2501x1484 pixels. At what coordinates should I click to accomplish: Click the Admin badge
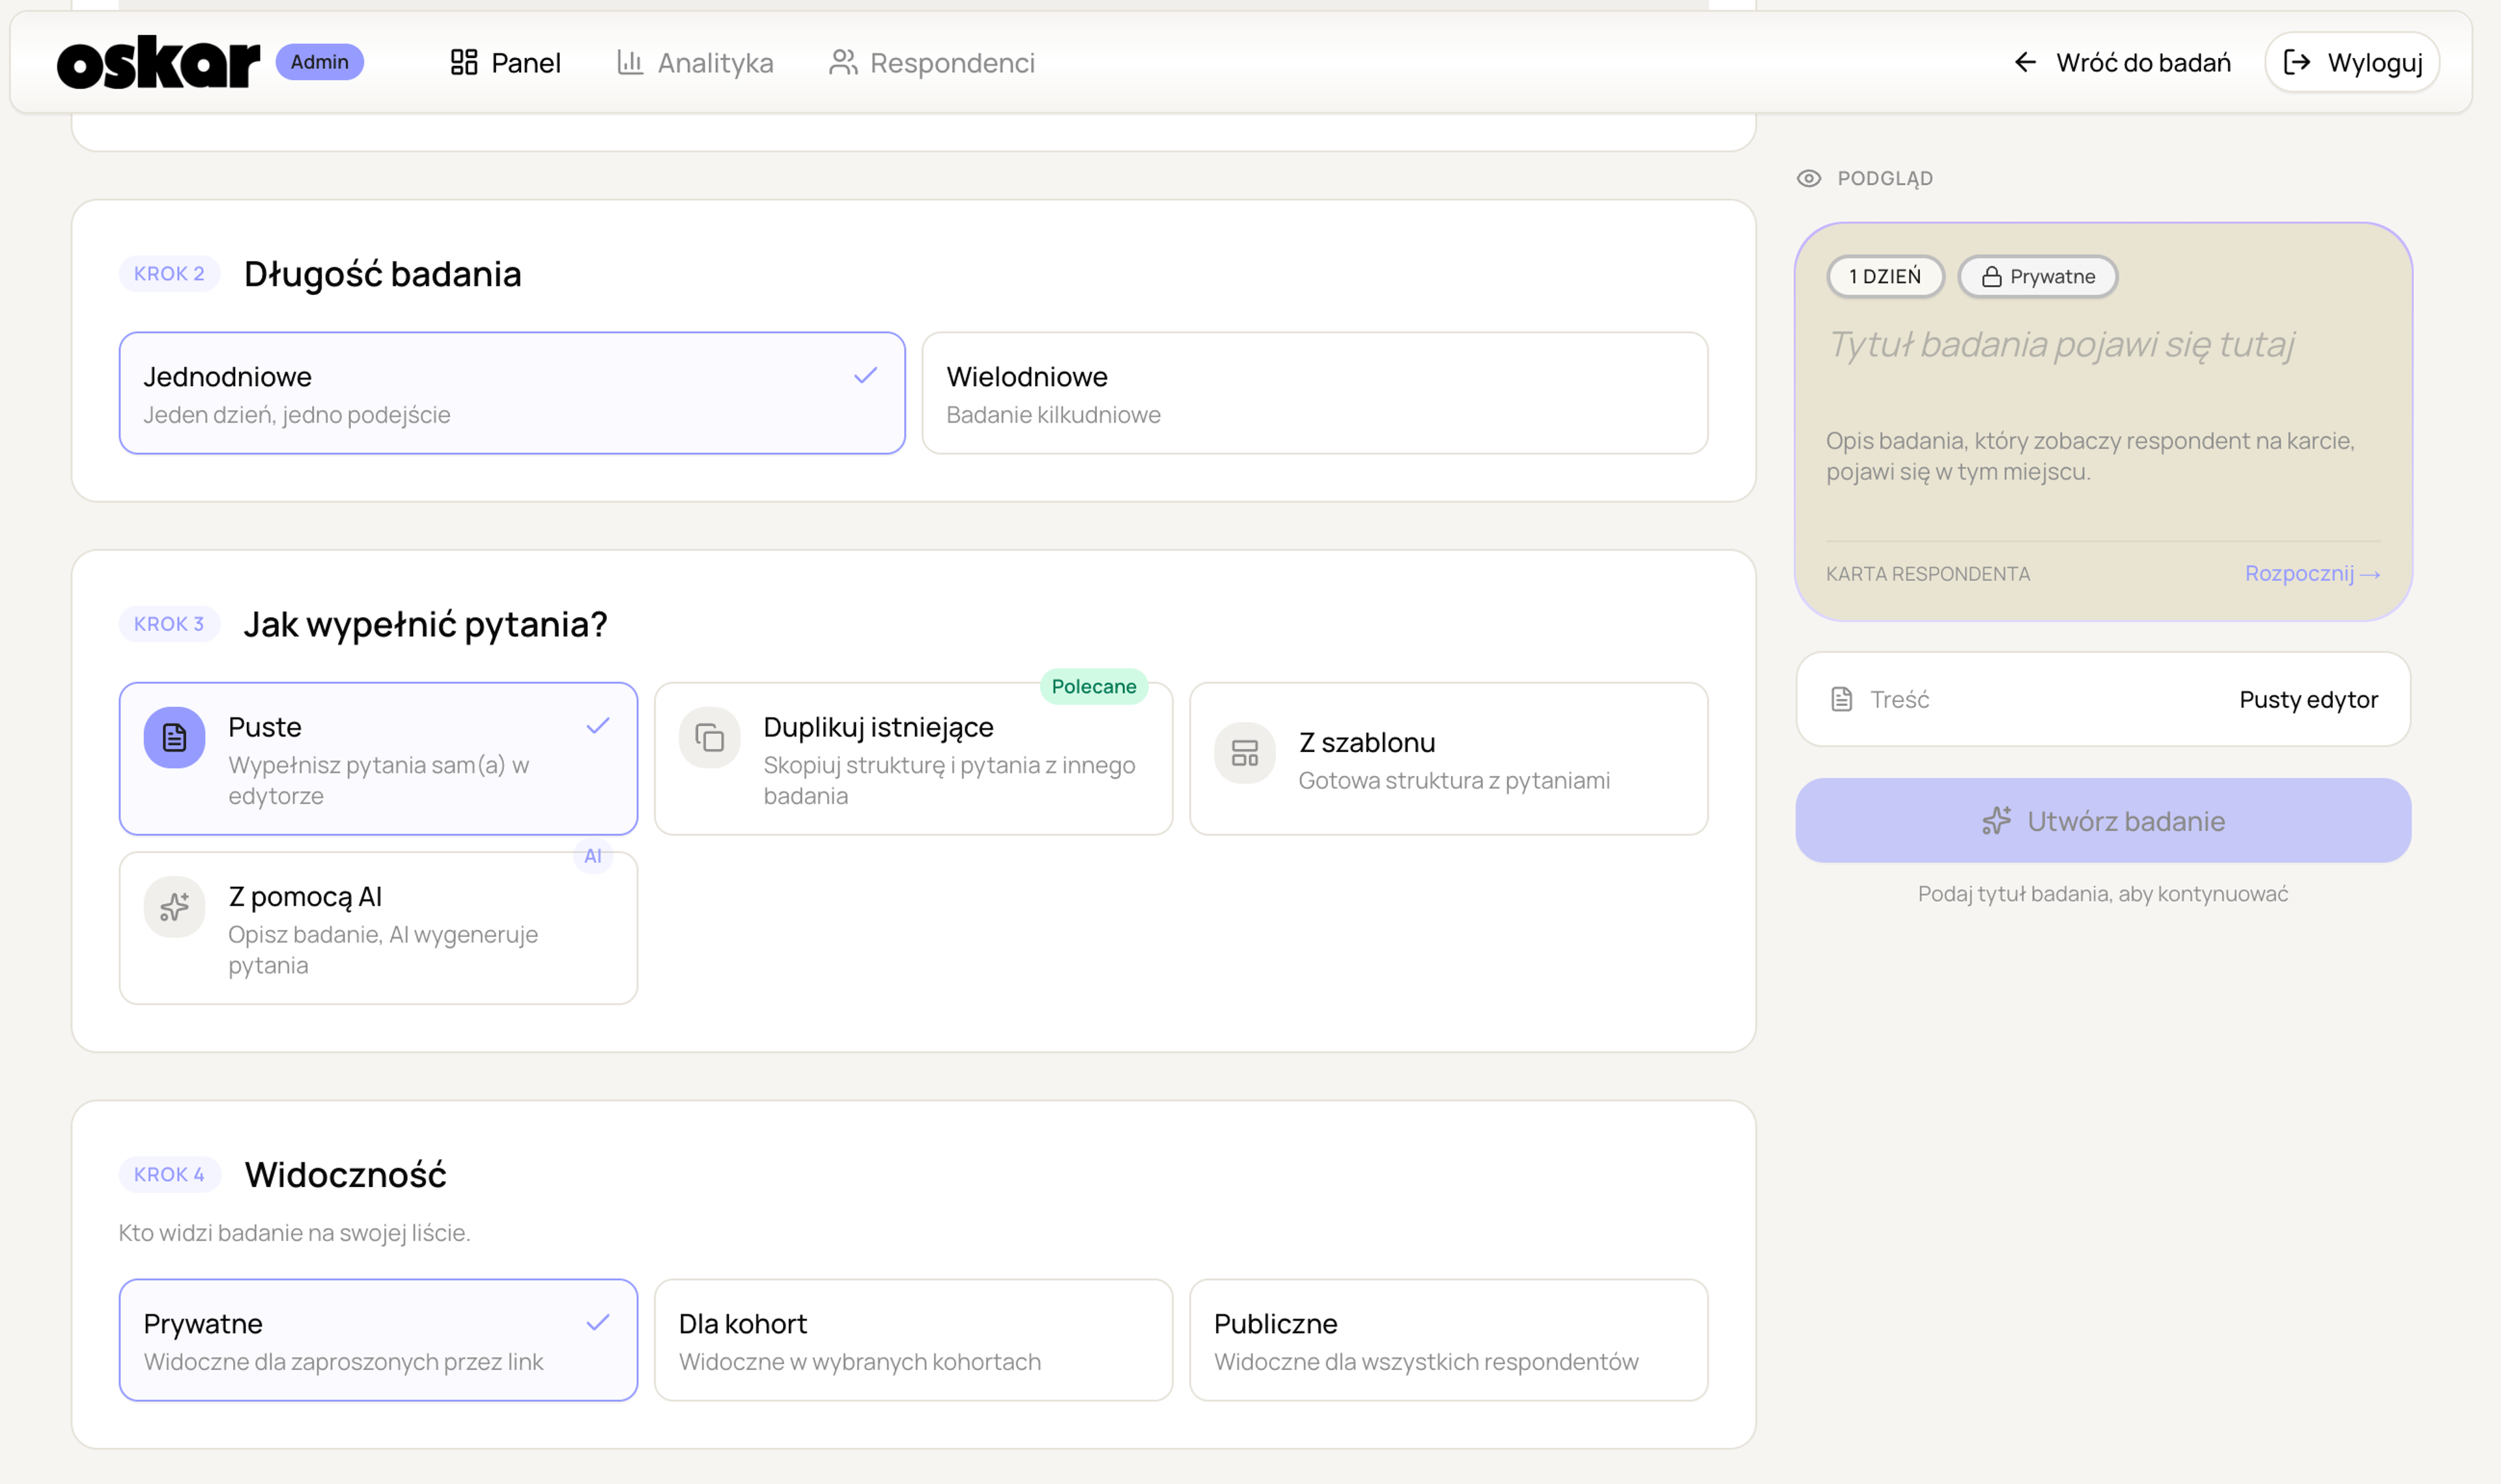point(320,62)
